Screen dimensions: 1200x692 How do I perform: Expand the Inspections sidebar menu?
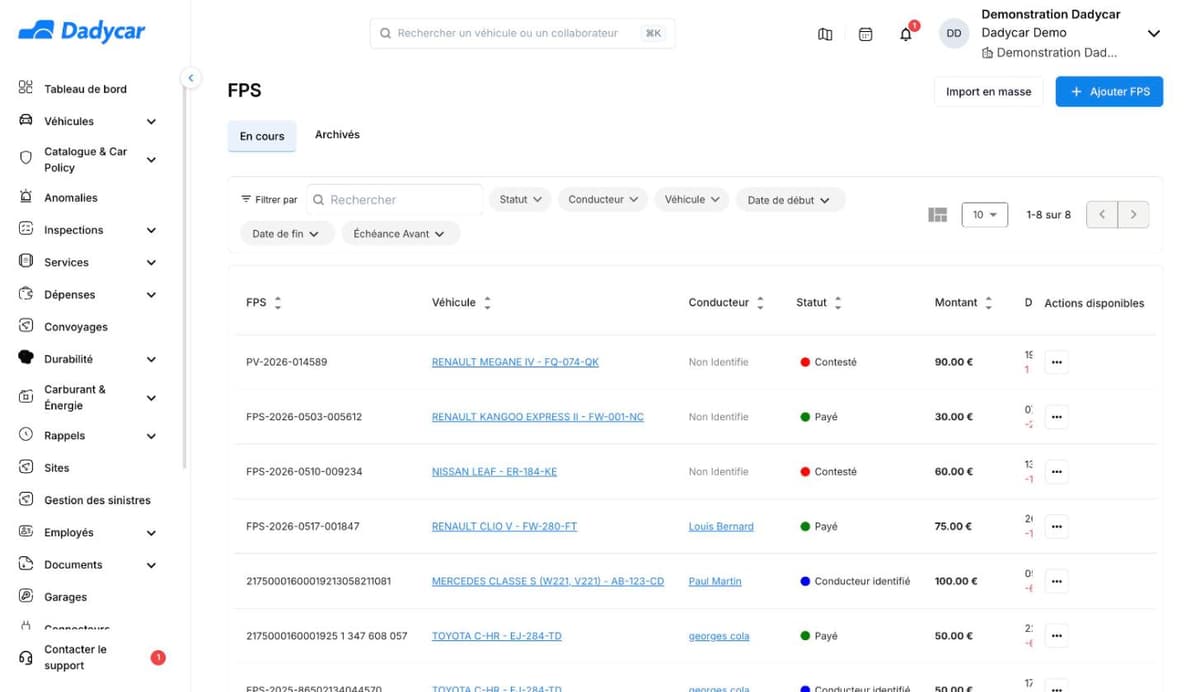click(151, 230)
